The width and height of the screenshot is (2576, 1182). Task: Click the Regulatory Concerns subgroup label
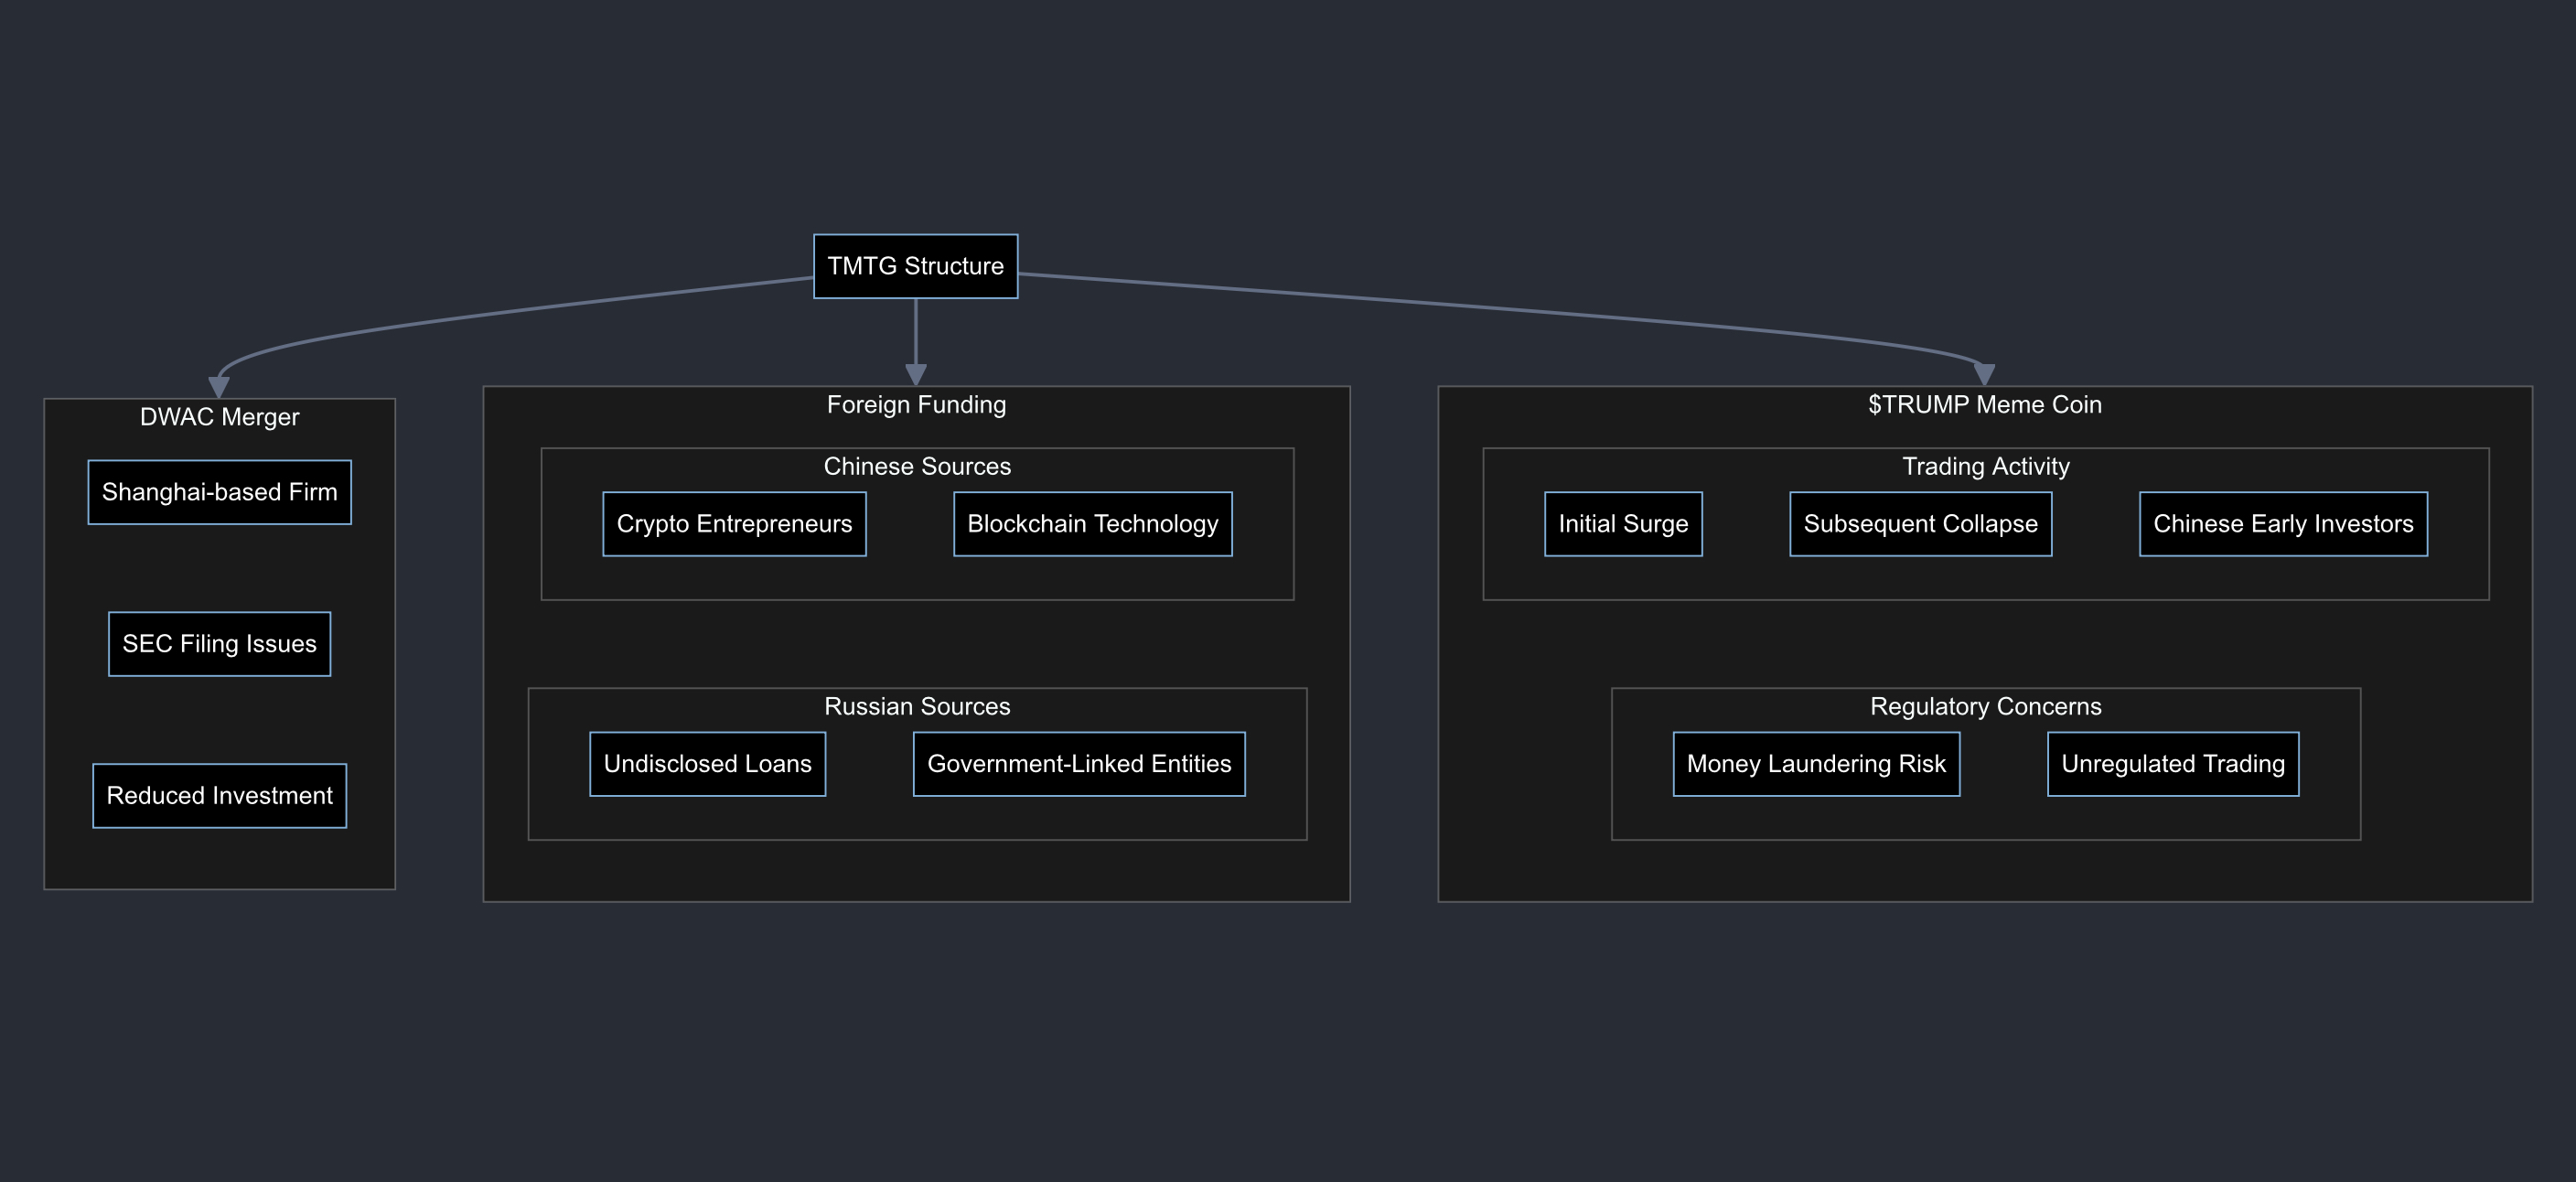point(1985,707)
